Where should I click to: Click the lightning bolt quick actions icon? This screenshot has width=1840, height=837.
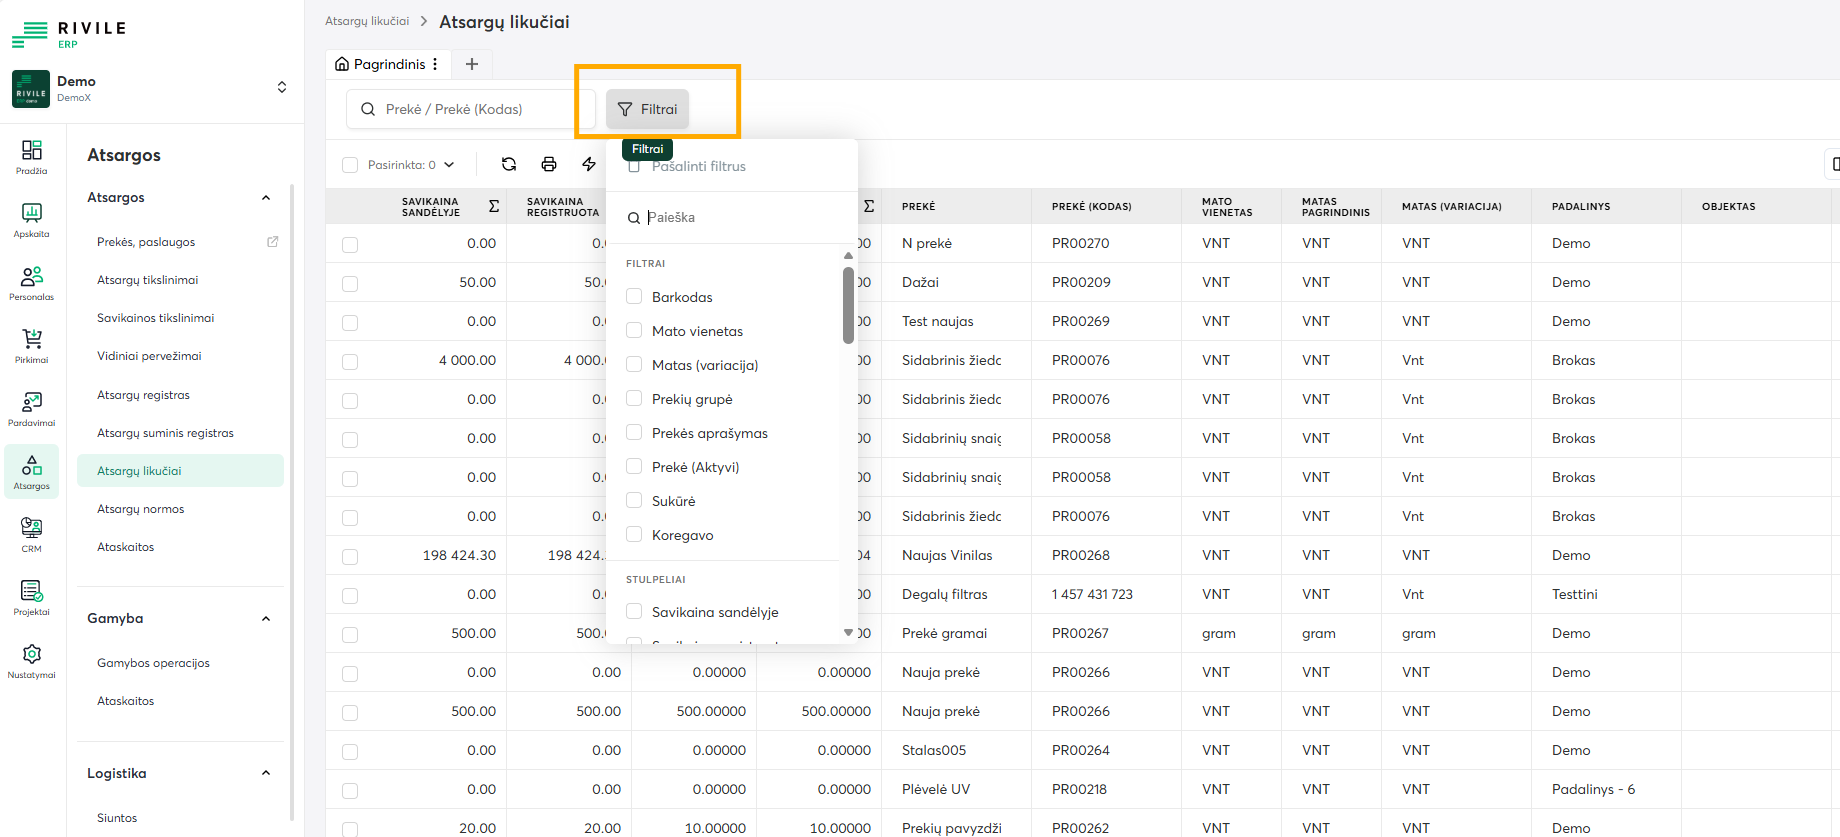589,164
